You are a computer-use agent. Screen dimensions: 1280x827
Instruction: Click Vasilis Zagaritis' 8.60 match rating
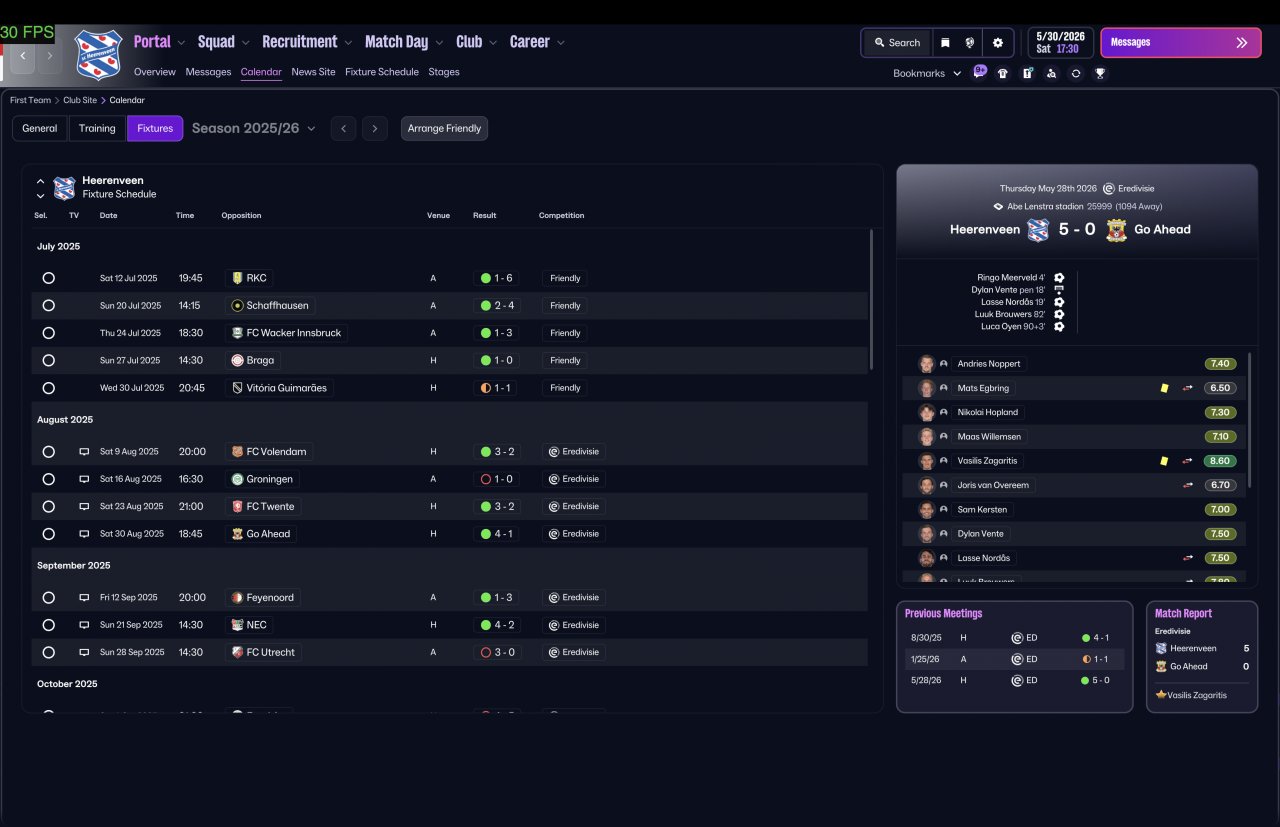tap(1220, 461)
